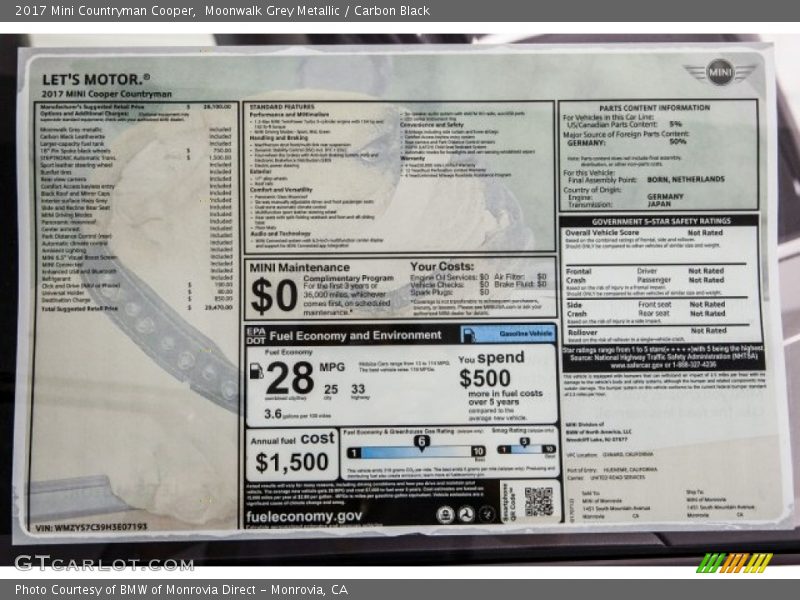Click the large '28' combined MPG number
The width and height of the screenshot is (800, 600).
pyautogui.click(x=290, y=378)
